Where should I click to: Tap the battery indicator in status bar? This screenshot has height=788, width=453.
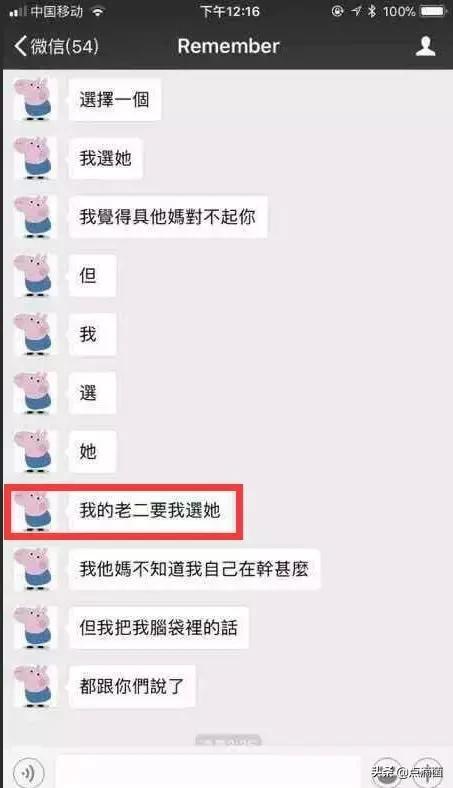coord(433,11)
